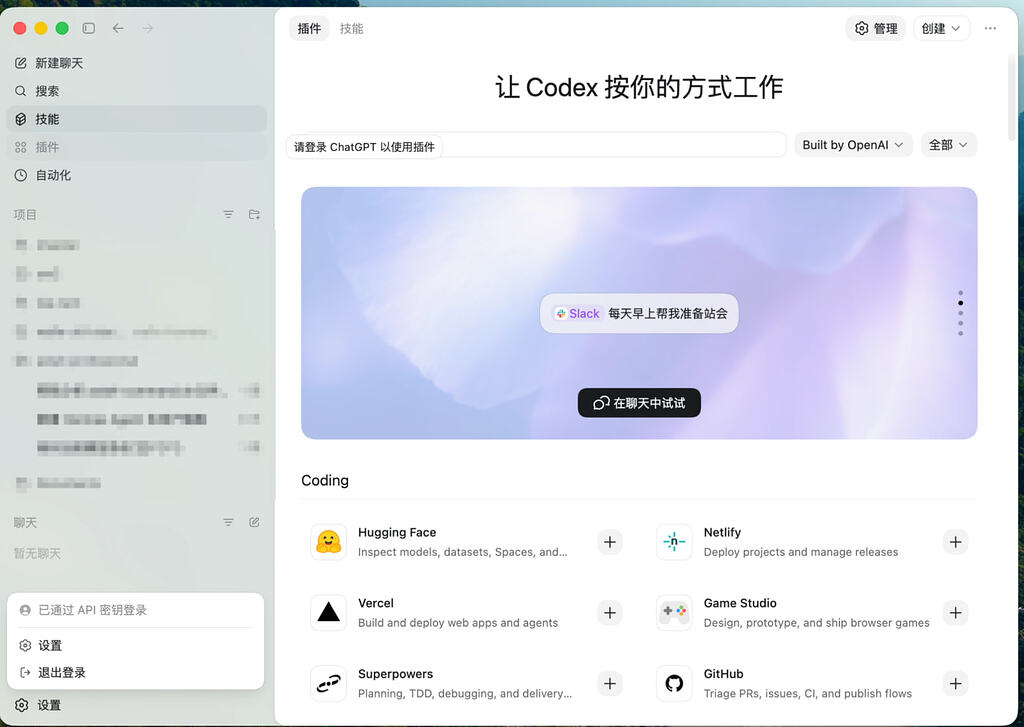Click the Superpowers link icon

click(x=328, y=683)
